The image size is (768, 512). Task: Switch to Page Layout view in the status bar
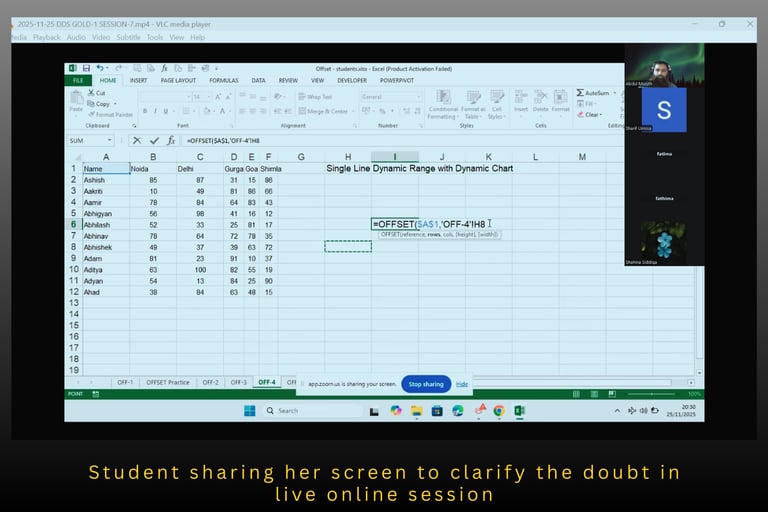[594, 394]
